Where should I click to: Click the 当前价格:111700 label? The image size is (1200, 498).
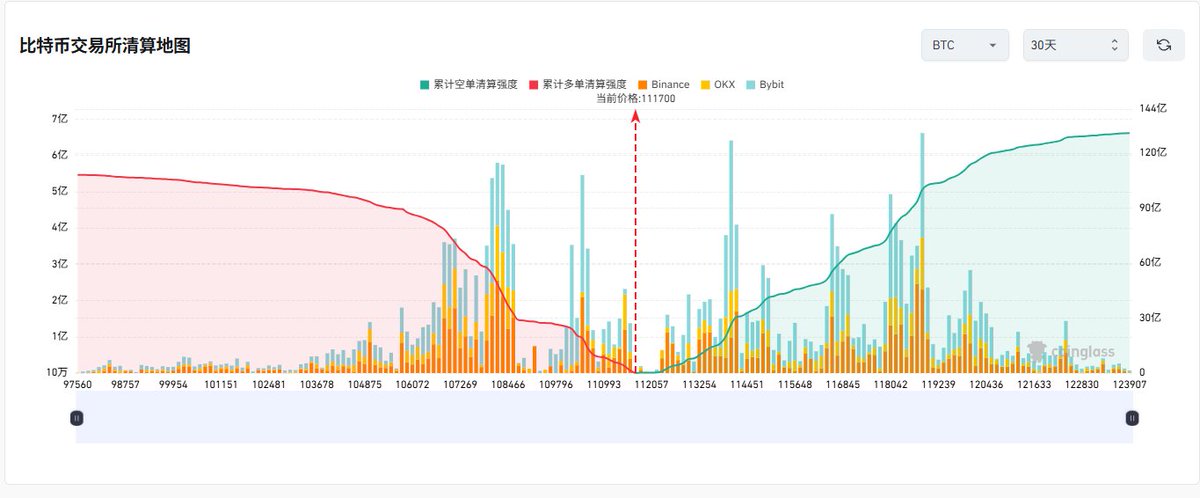pos(635,98)
